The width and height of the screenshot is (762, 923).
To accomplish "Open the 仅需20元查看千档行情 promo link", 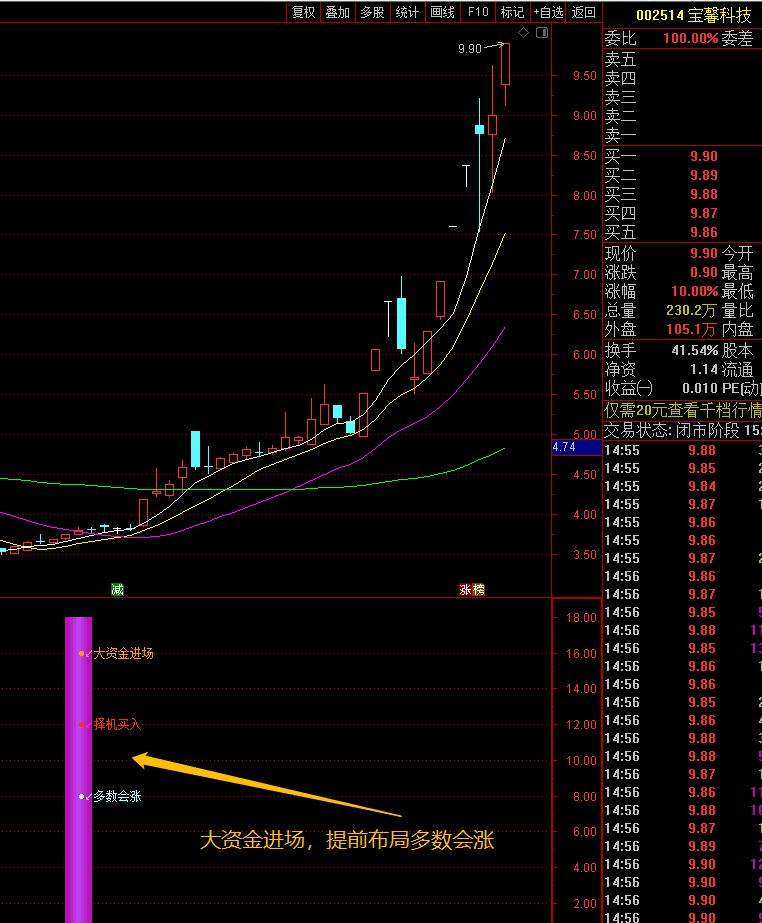I will pyautogui.click(x=683, y=410).
